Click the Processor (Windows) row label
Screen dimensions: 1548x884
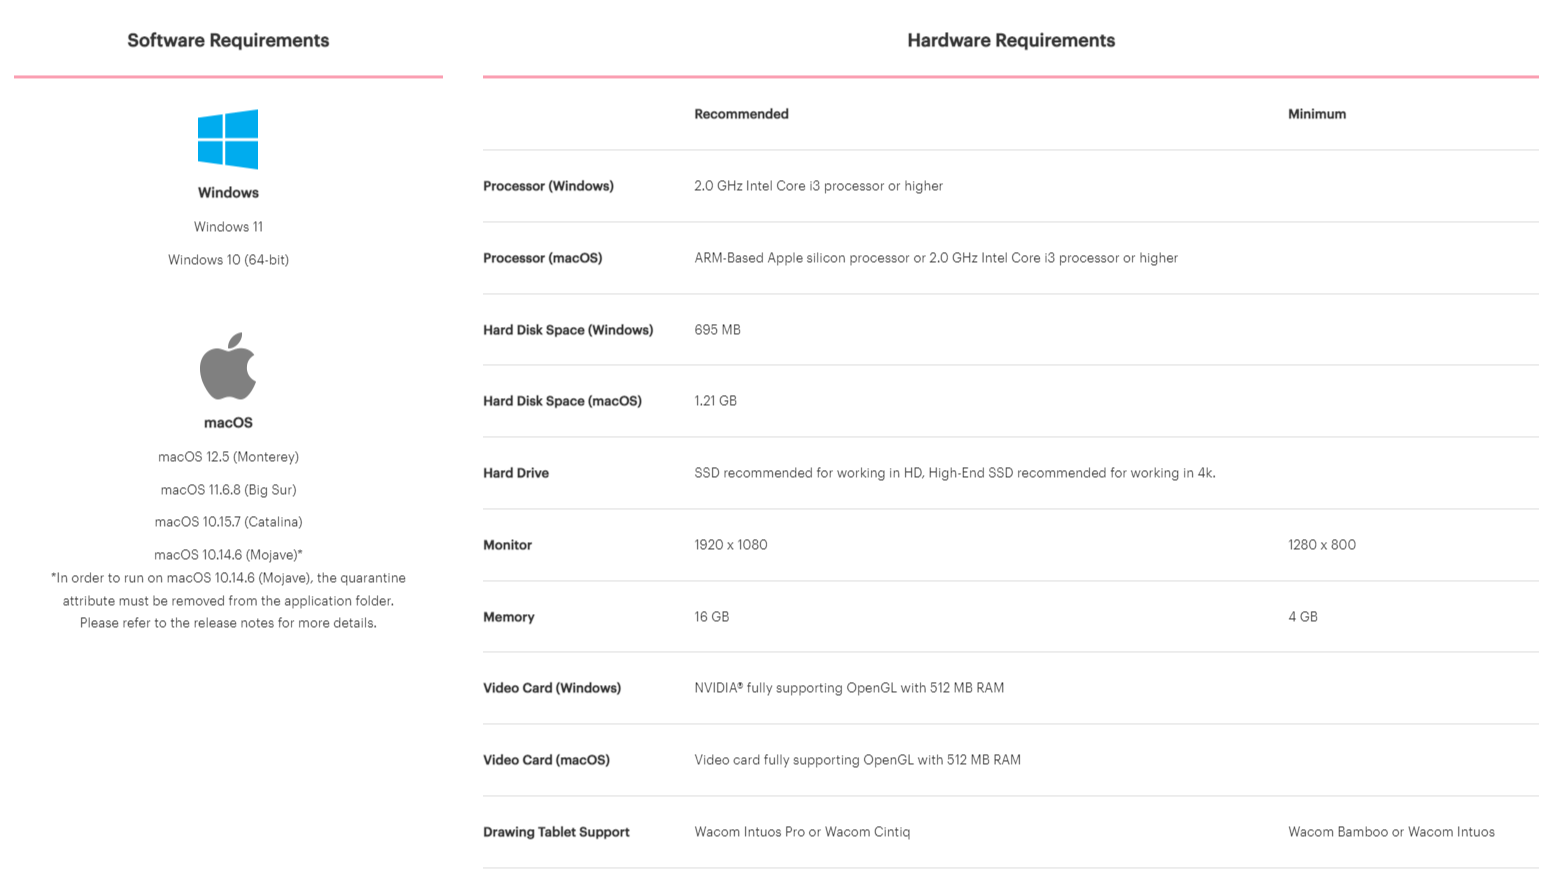point(548,186)
